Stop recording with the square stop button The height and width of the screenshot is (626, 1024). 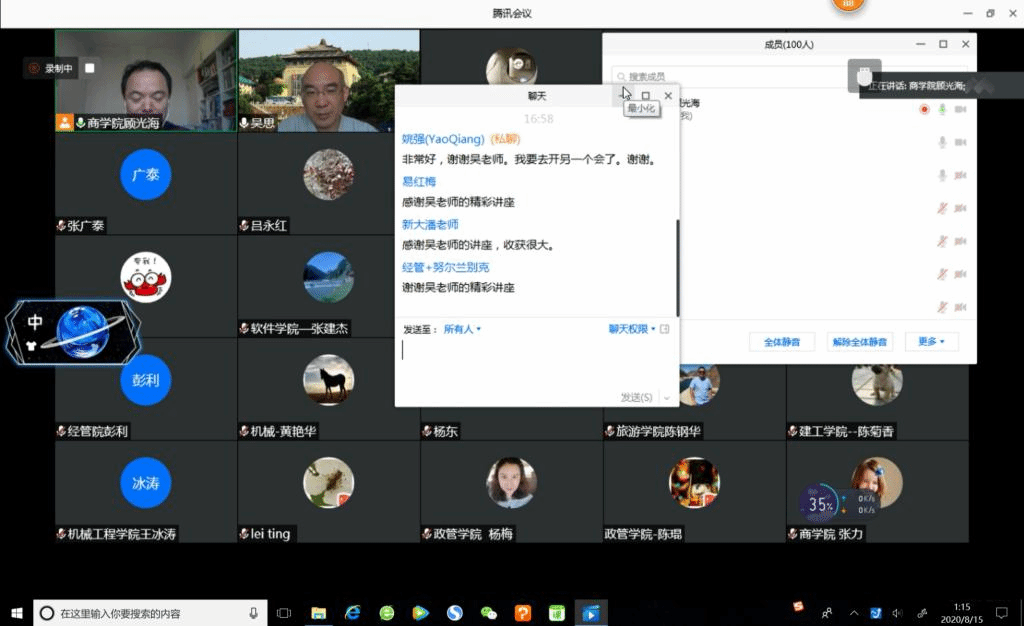pos(89,68)
